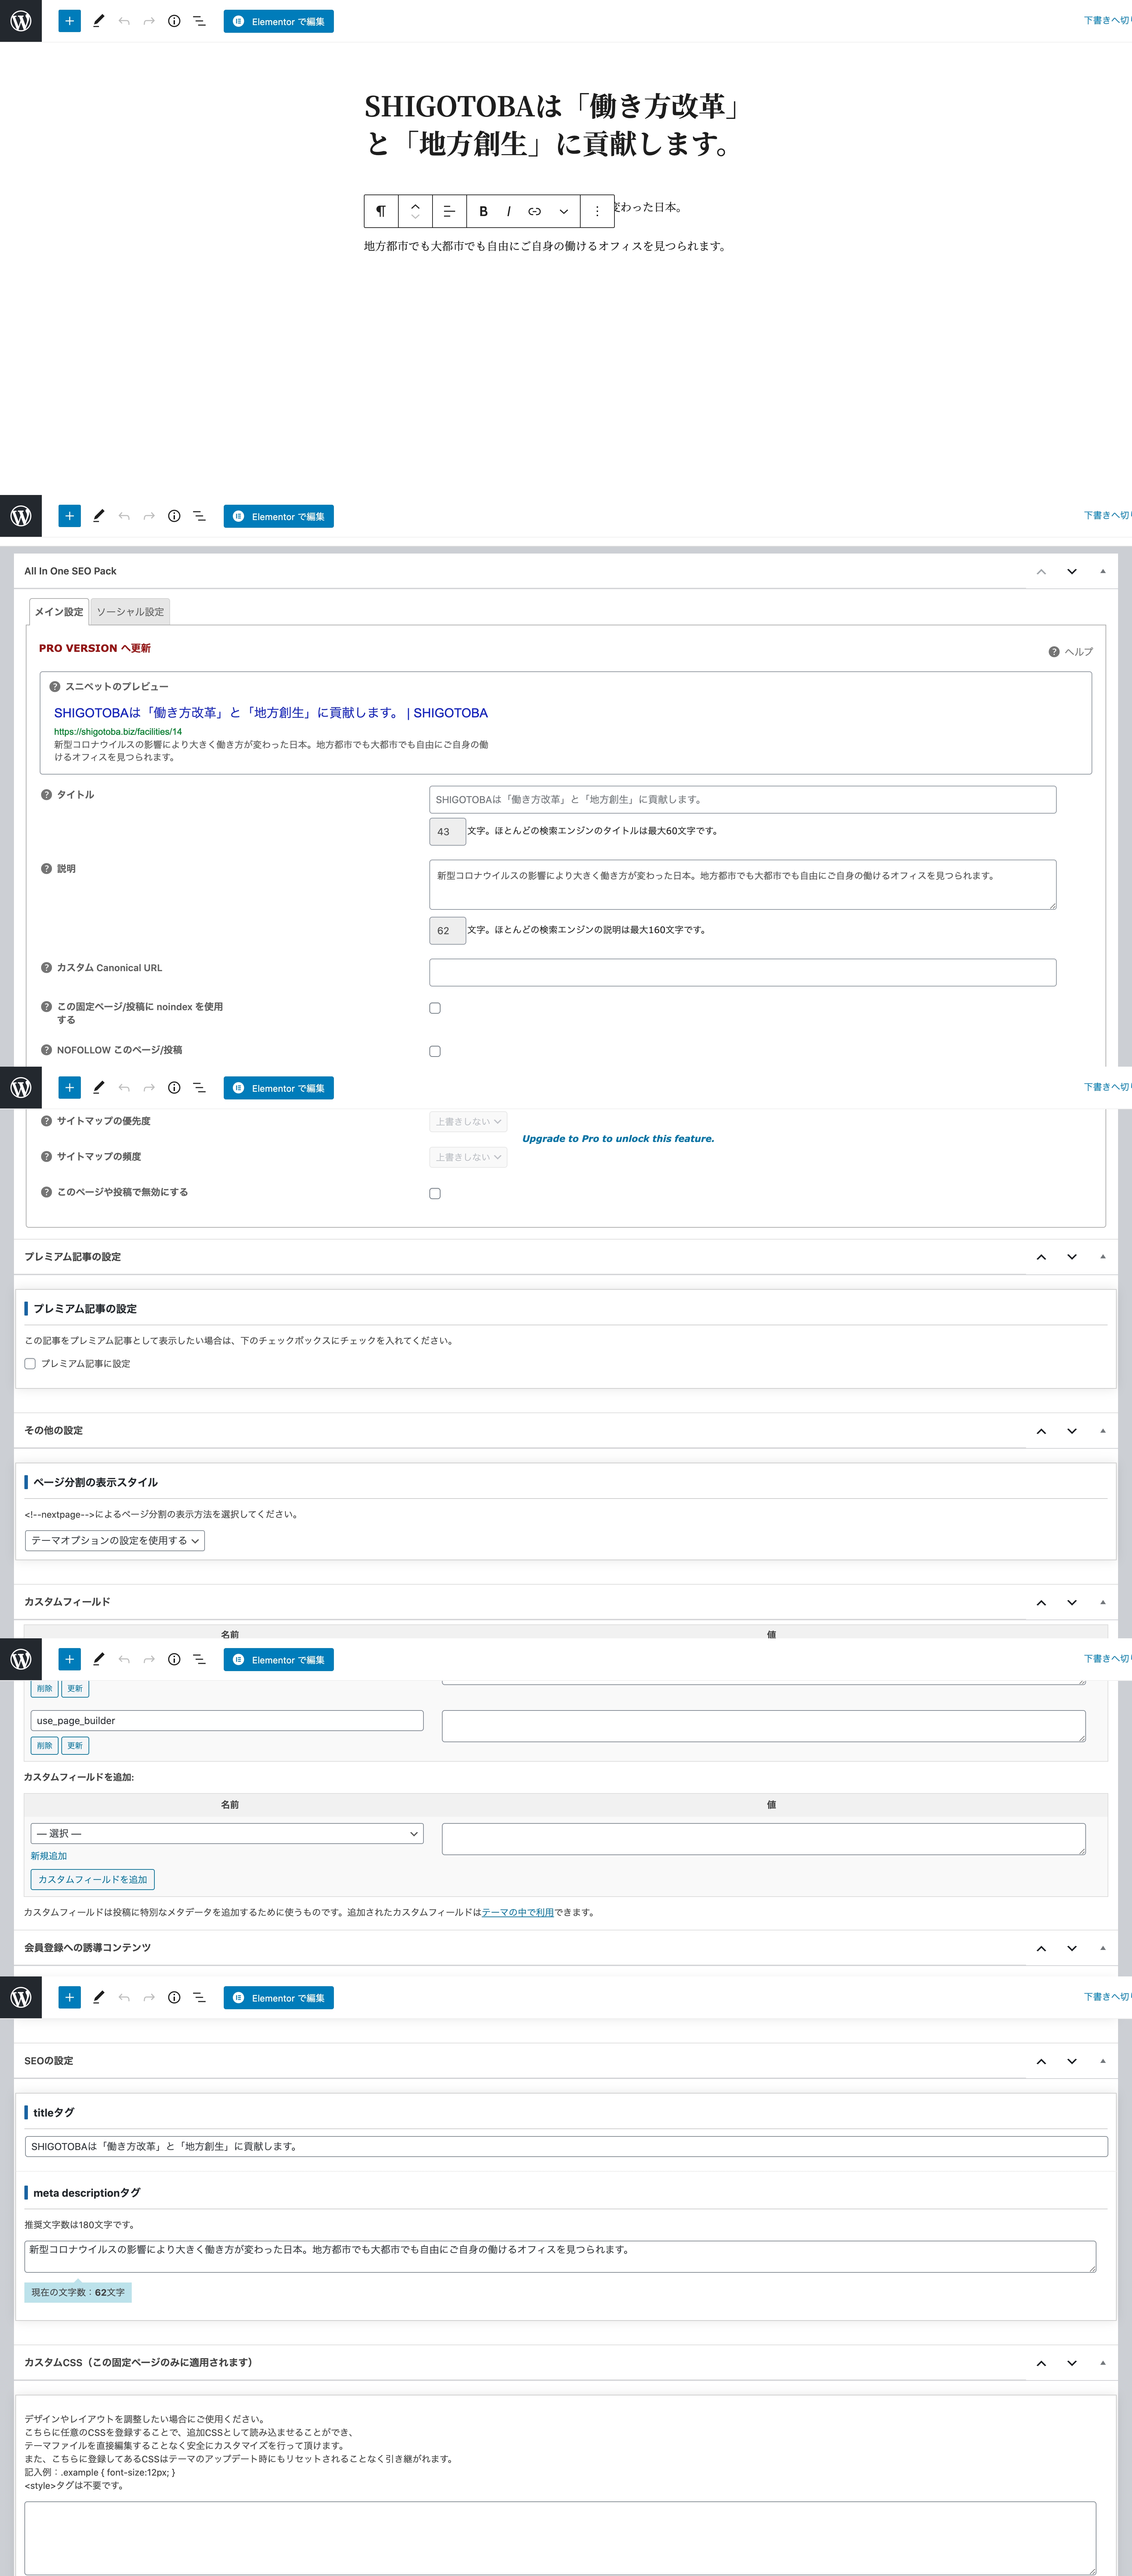The width and height of the screenshot is (1132, 2576).
Task: Click the カスタムフィールドを追加 button
Action: (x=93, y=1880)
